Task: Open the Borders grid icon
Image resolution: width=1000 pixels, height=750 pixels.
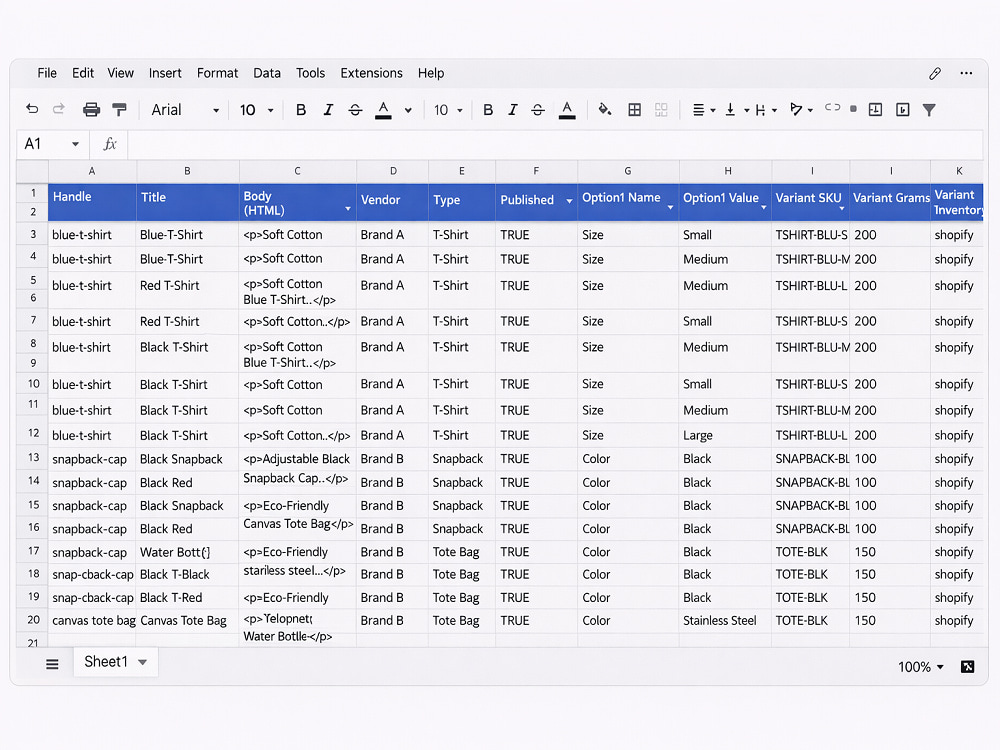Action: click(x=635, y=110)
